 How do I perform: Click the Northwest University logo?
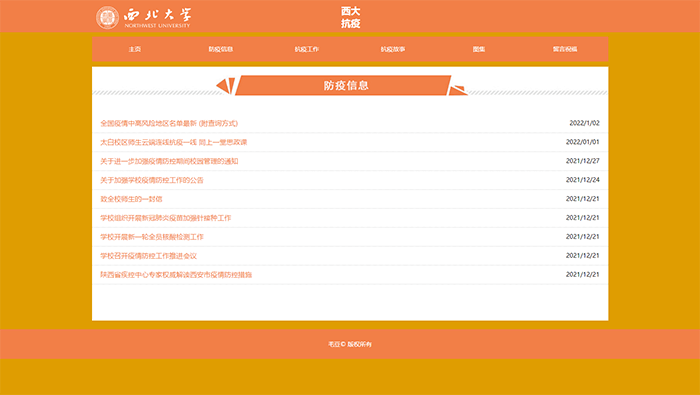pos(143,18)
